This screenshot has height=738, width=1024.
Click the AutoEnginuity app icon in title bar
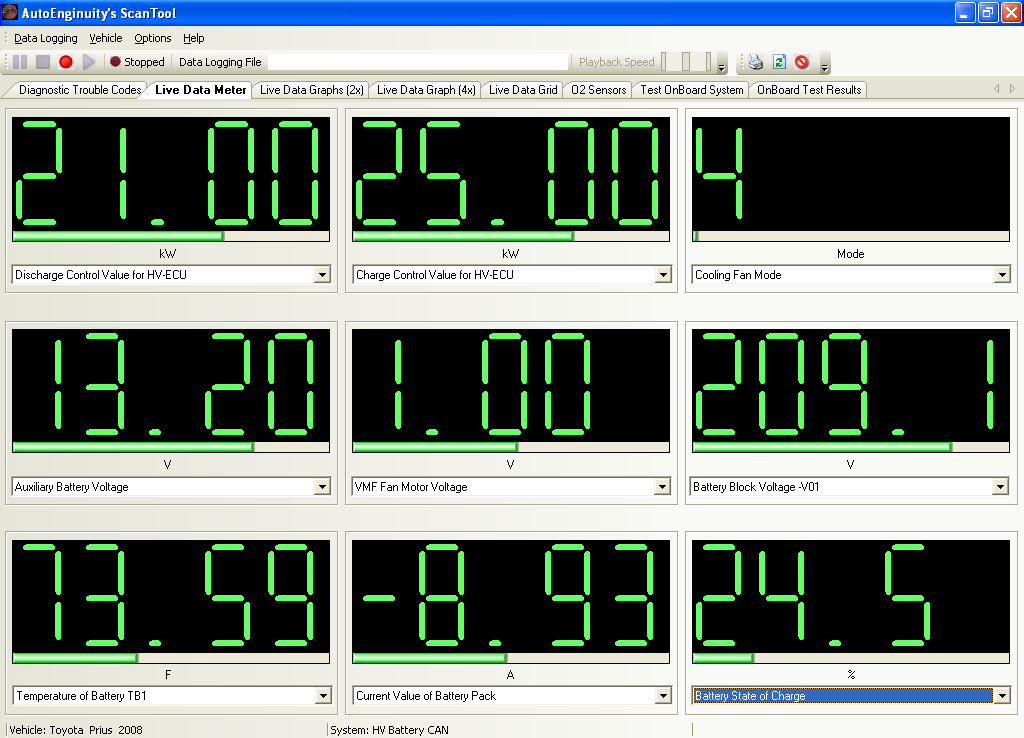click(x=11, y=12)
